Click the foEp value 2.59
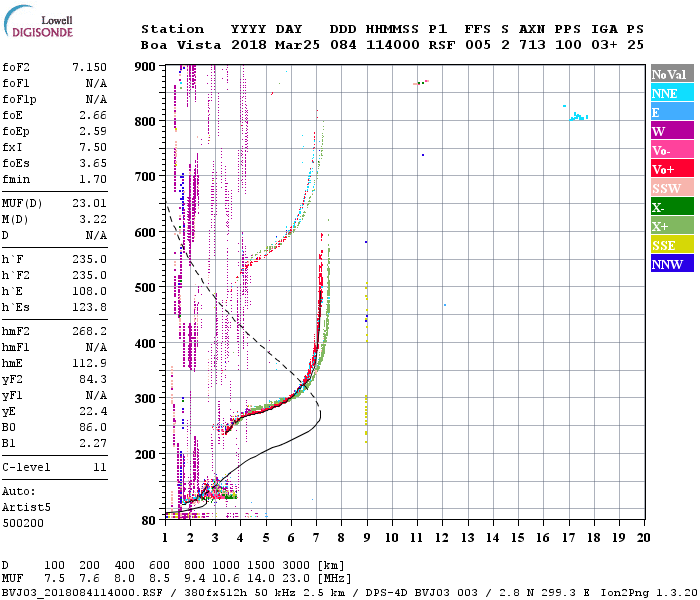700x600 pixels. pos(93,131)
